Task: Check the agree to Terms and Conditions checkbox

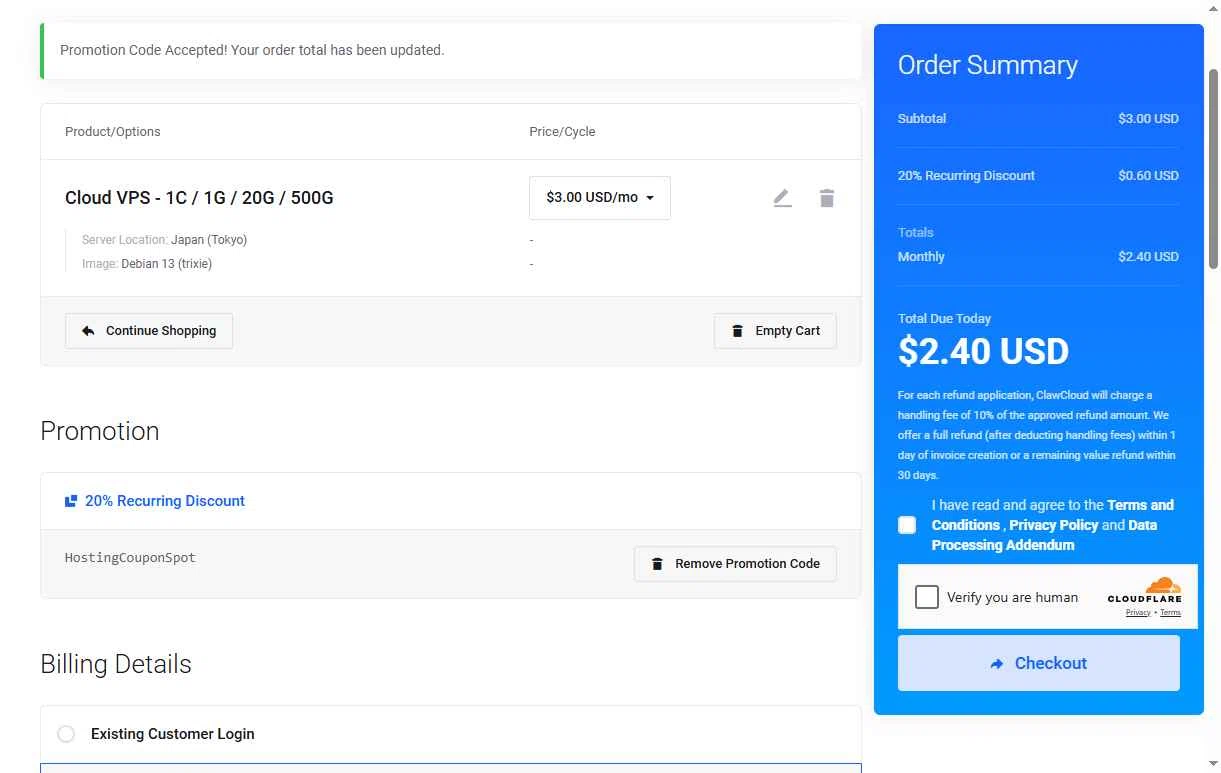Action: [907, 525]
